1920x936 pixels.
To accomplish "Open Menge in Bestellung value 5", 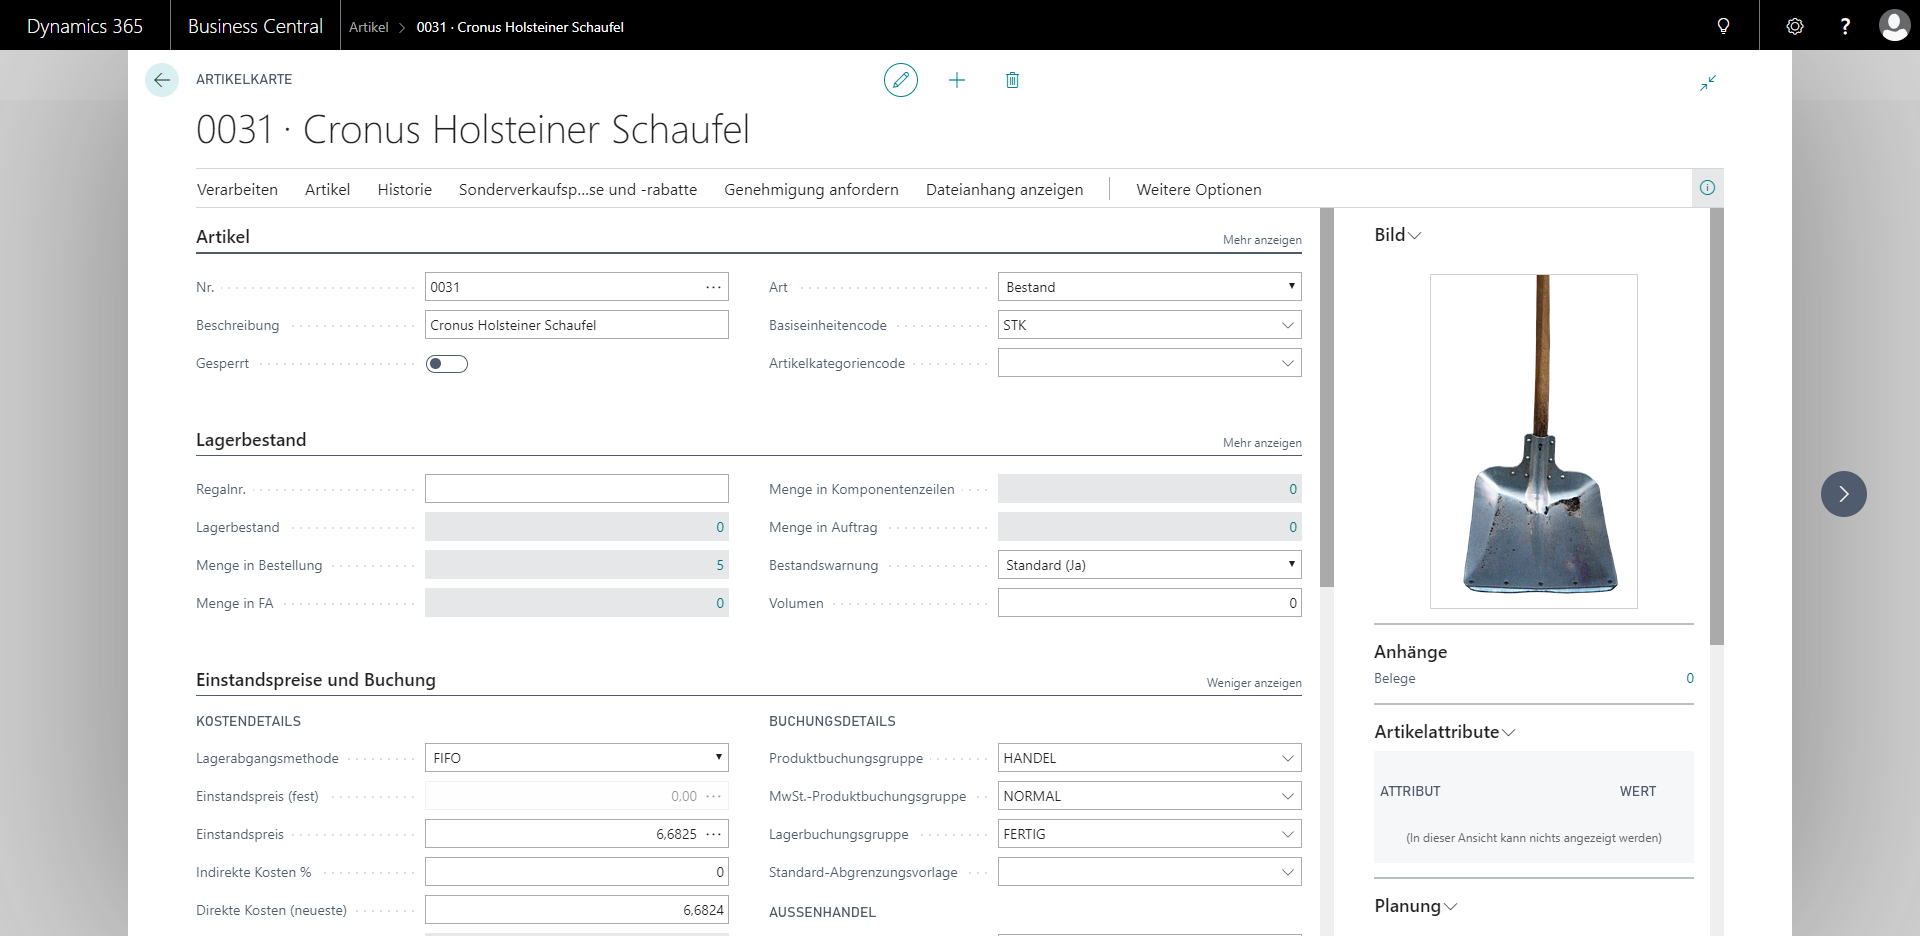I will point(719,565).
